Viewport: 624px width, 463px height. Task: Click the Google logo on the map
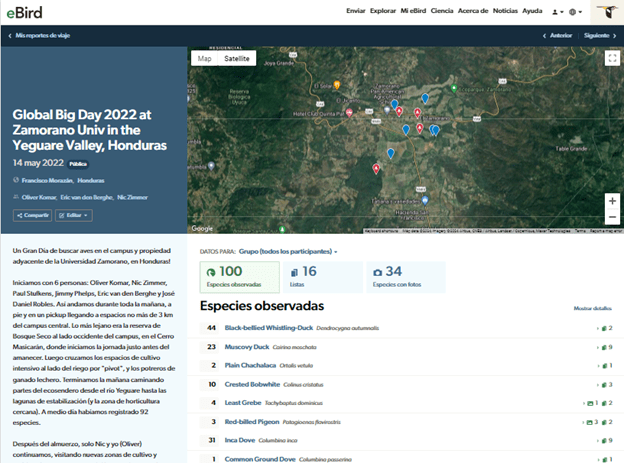pos(202,229)
